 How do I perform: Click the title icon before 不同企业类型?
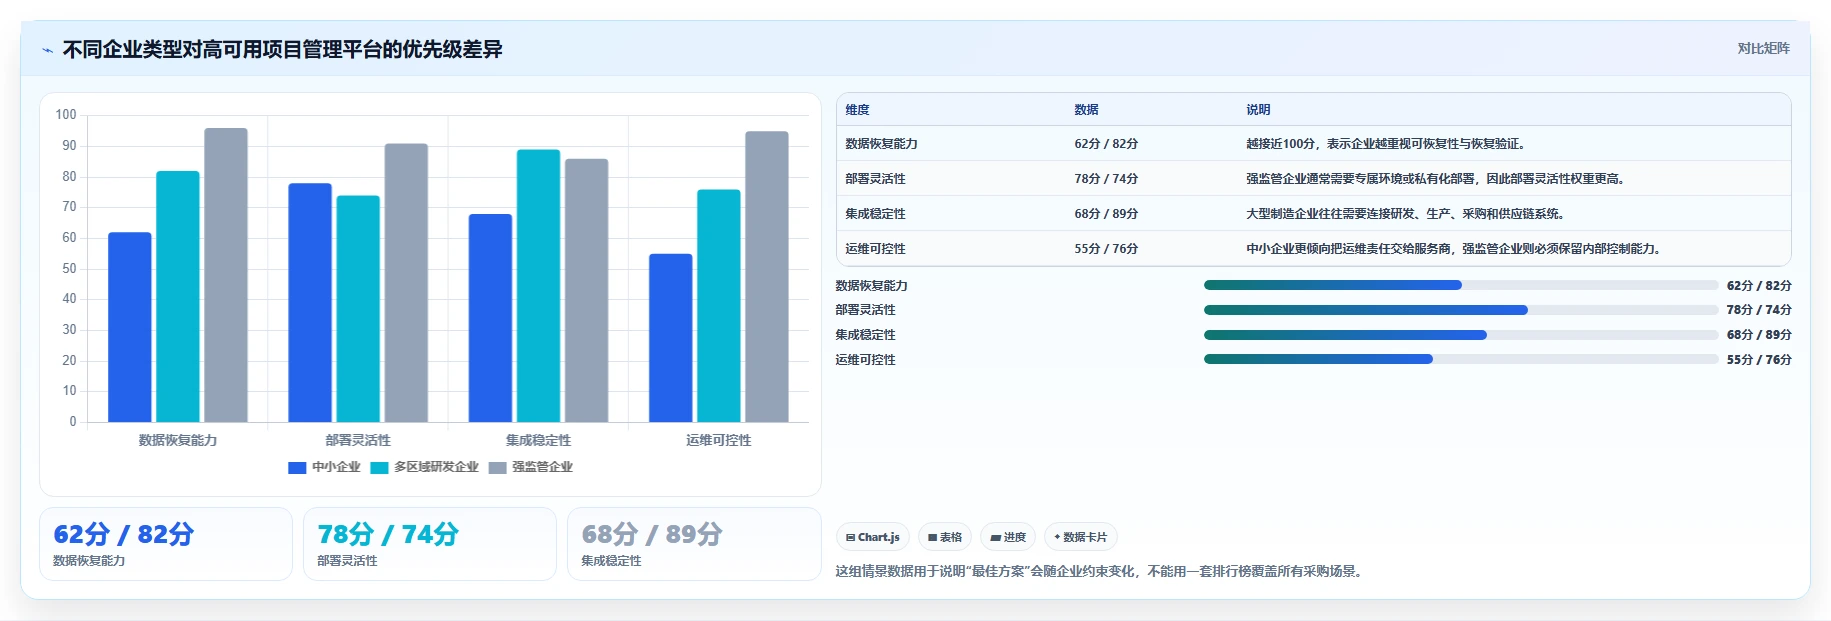(47, 50)
